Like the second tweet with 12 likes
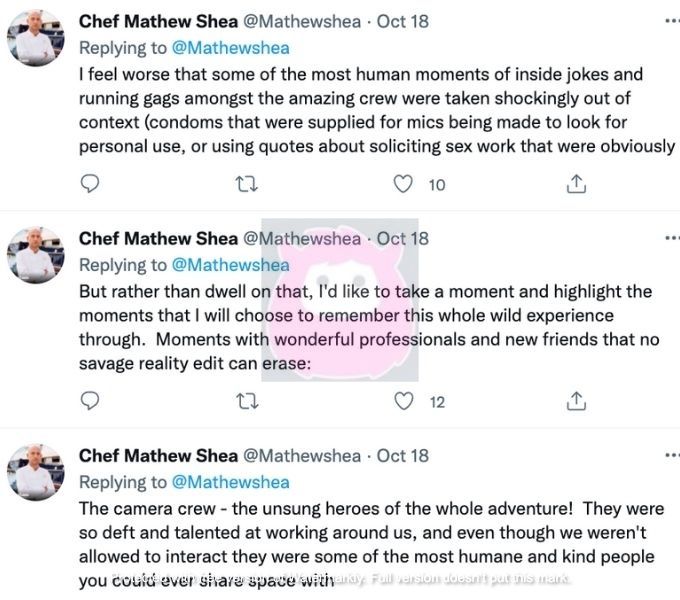Viewport: 680px width, 600px height. pyautogui.click(x=403, y=401)
